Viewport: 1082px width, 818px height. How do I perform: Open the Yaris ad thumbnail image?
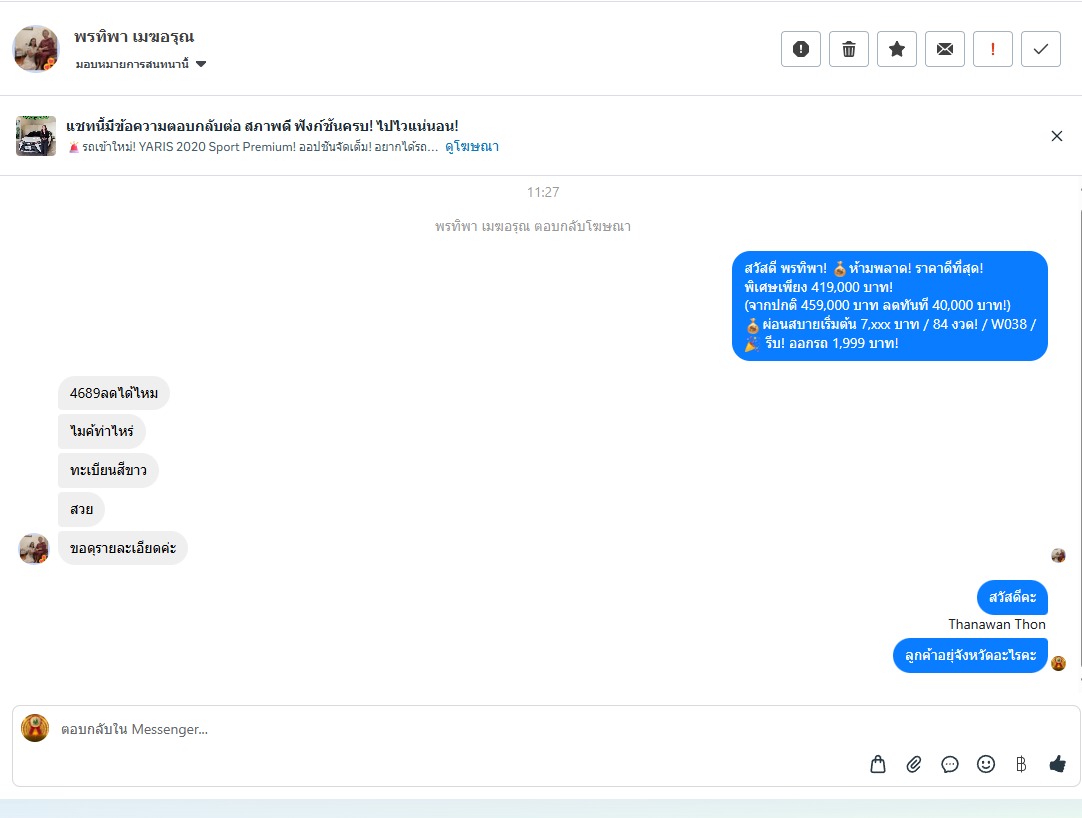(x=36, y=136)
